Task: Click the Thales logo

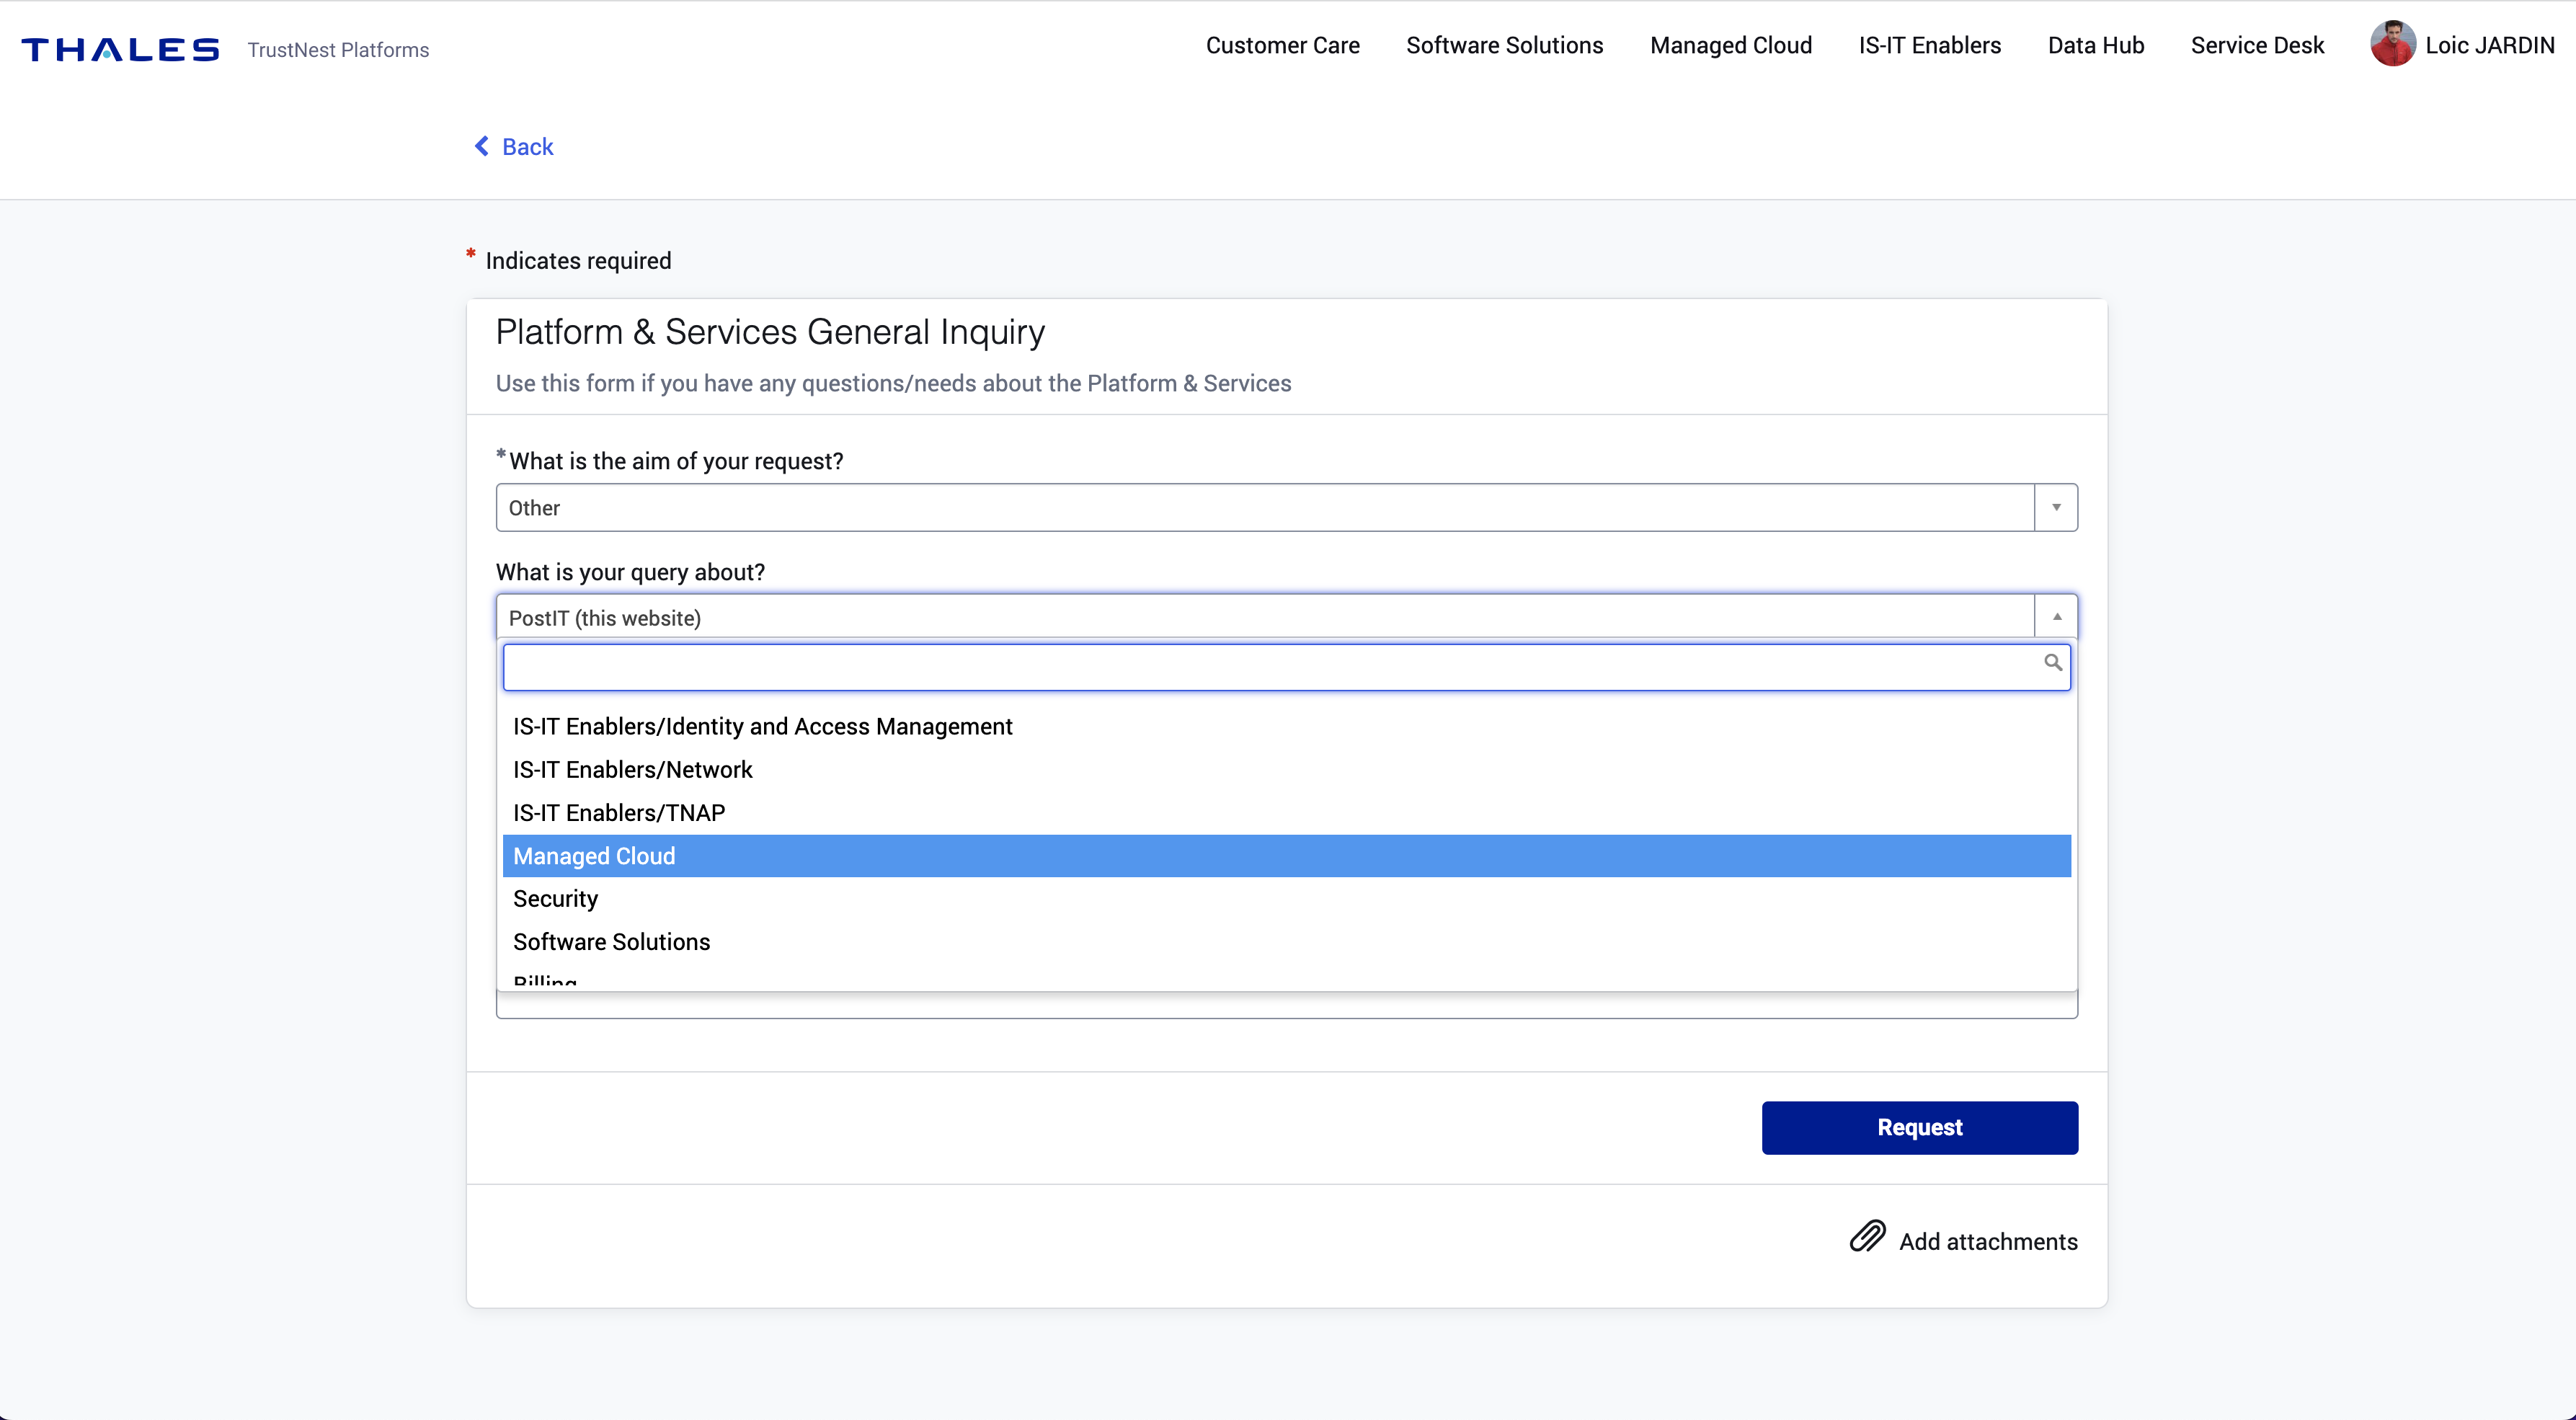Action: pos(120,49)
